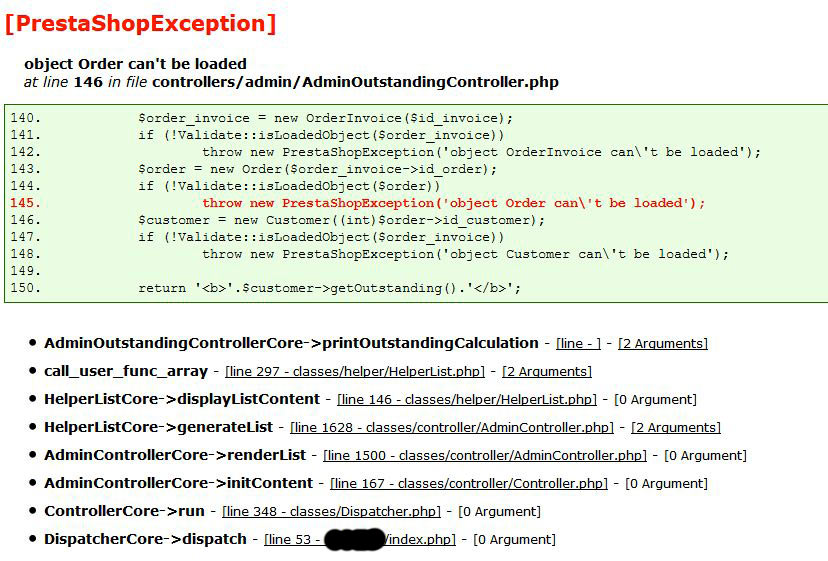The width and height of the screenshot is (828, 561).
Task: Open '[line 1628 - classes/controller/AdminController.php]' link
Action: [x=452, y=428]
